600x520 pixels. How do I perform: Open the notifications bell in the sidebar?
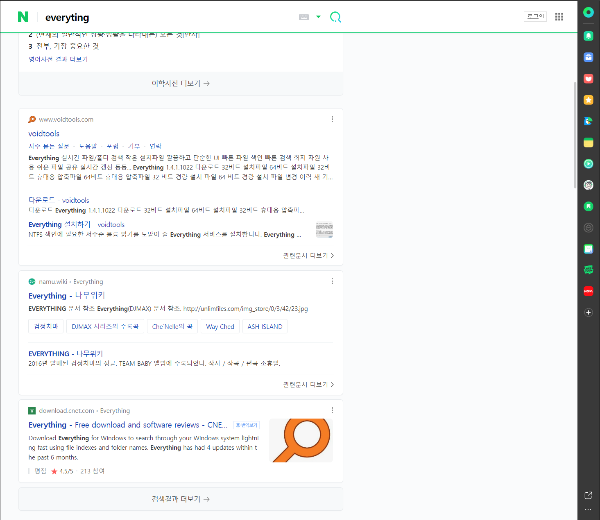point(589,36)
